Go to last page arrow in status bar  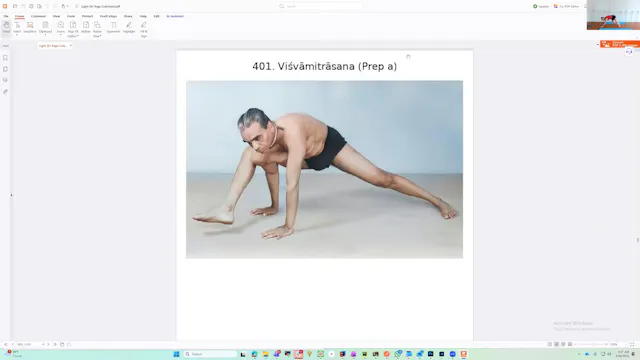click(55, 344)
